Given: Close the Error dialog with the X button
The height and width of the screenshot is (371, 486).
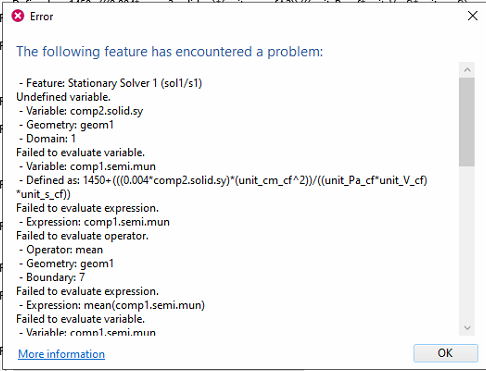Looking at the screenshot, I should tap(472, 16).
